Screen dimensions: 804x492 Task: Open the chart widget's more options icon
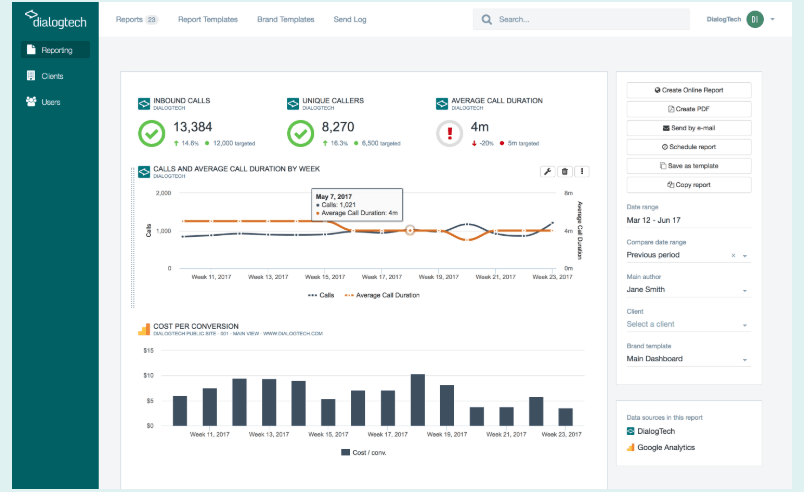coord(582,172)
